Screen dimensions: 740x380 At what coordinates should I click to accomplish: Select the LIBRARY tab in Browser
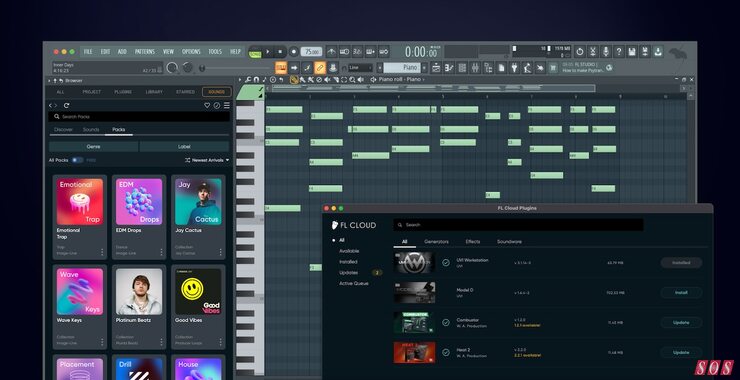[x=154, y=92]
